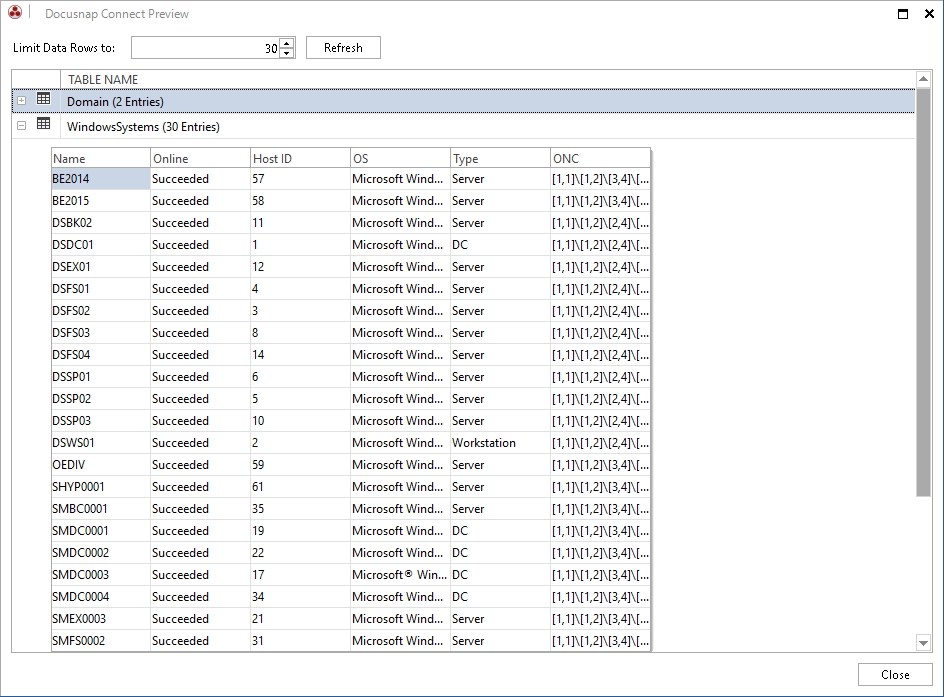
Task: Click the Close button at the bottom
Action: pyautogui.click(x=895, y=675)
